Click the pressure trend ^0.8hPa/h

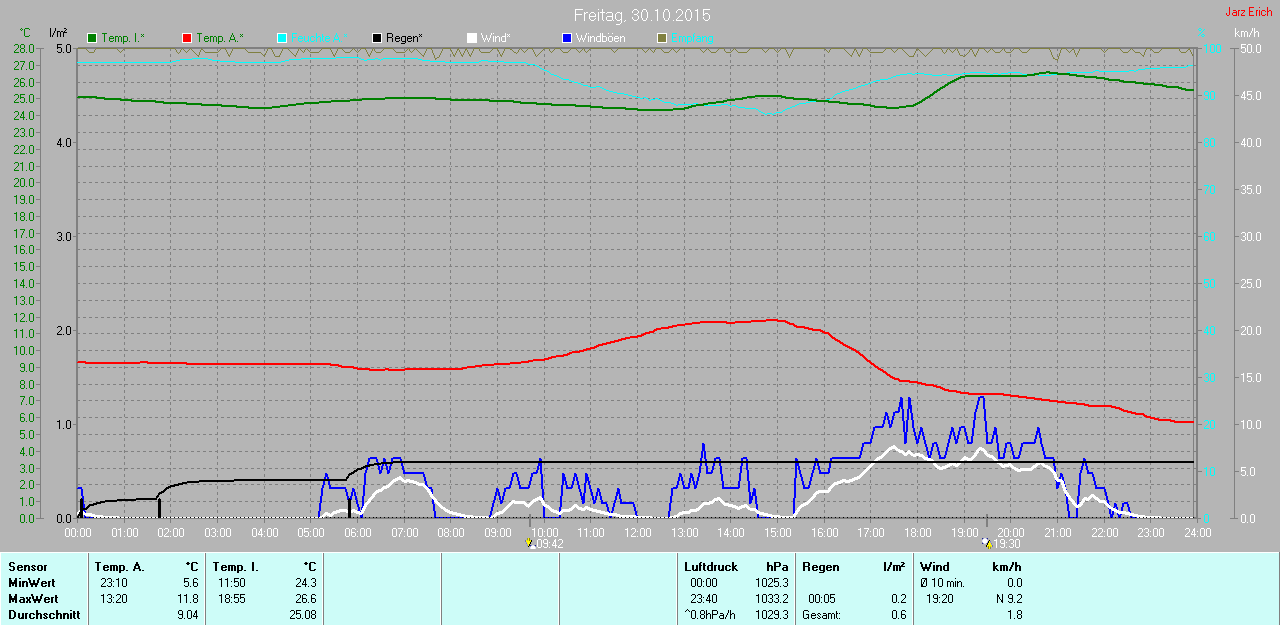click(x=709, y=615)
